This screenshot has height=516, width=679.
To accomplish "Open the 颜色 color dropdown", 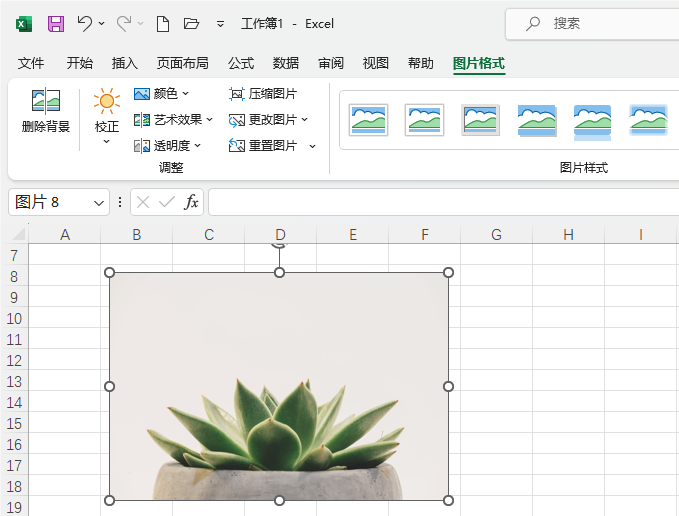I will point(162,94).
